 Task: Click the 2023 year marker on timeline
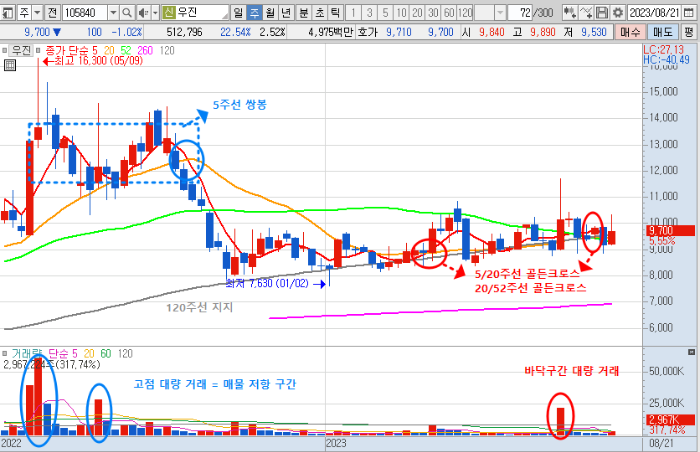click(x=336, y=444)
